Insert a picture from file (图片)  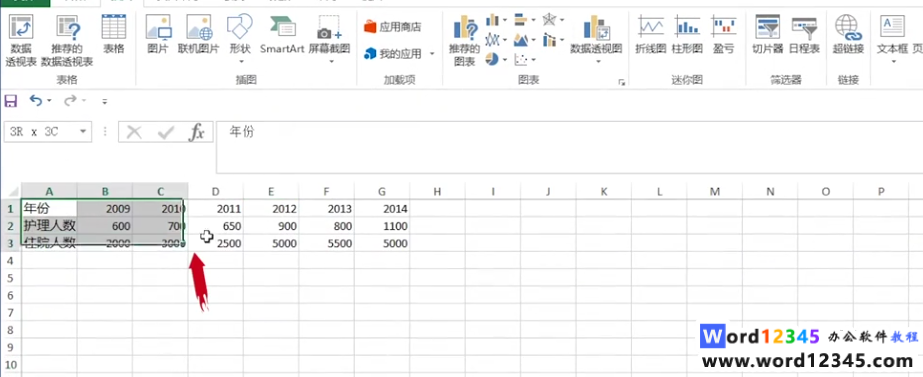click(158, 35)
